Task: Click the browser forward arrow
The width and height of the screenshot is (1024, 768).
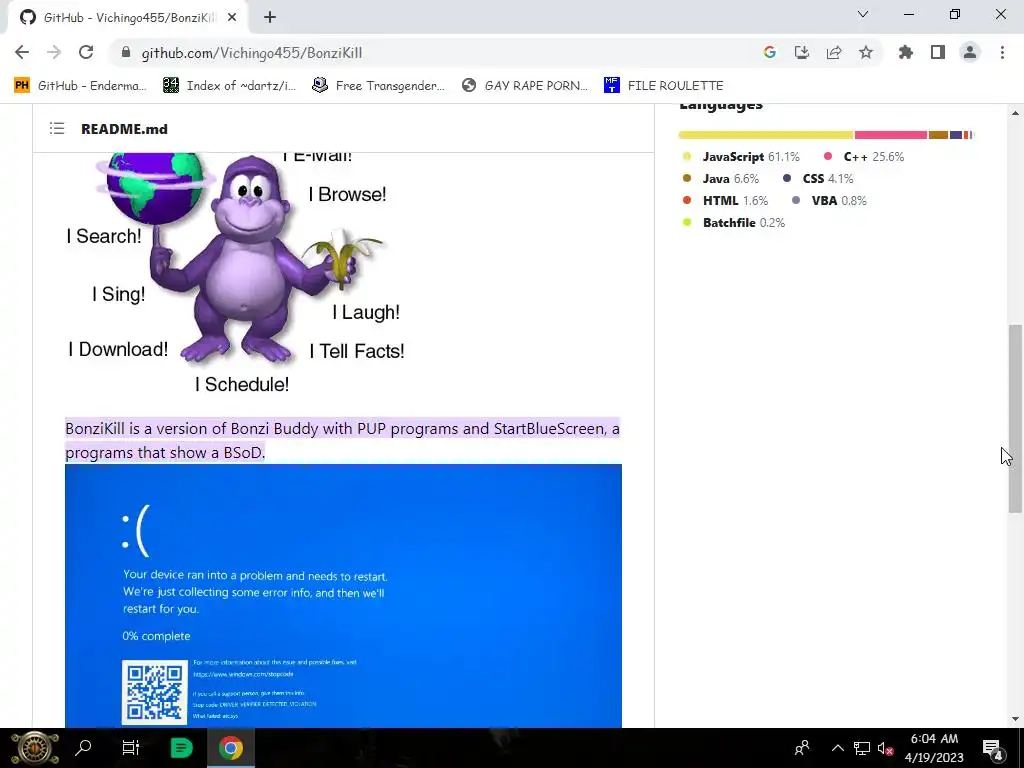Action: [x=54, y=52]
